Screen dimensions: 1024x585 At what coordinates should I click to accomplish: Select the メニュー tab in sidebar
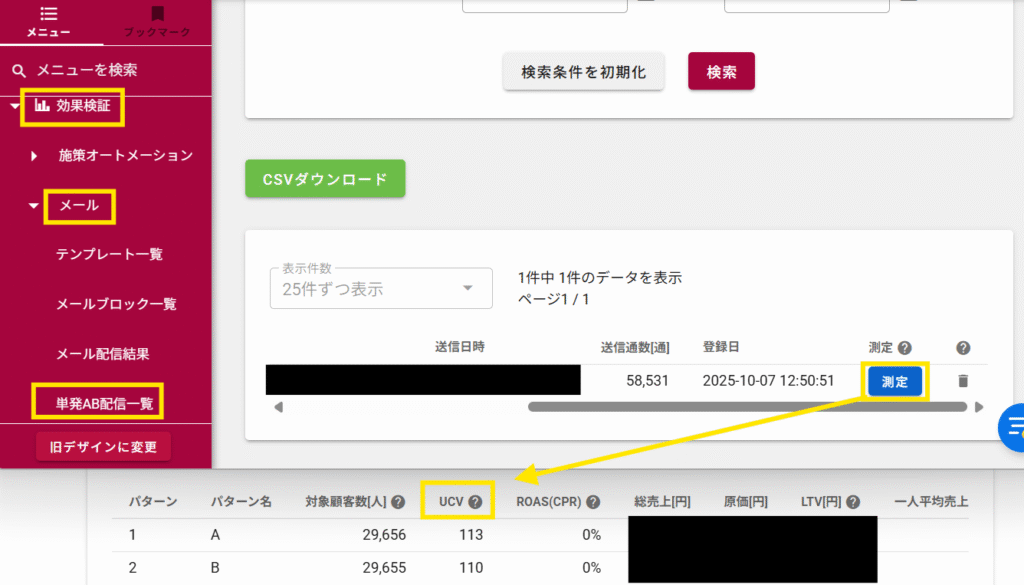(x=48, y=22)
